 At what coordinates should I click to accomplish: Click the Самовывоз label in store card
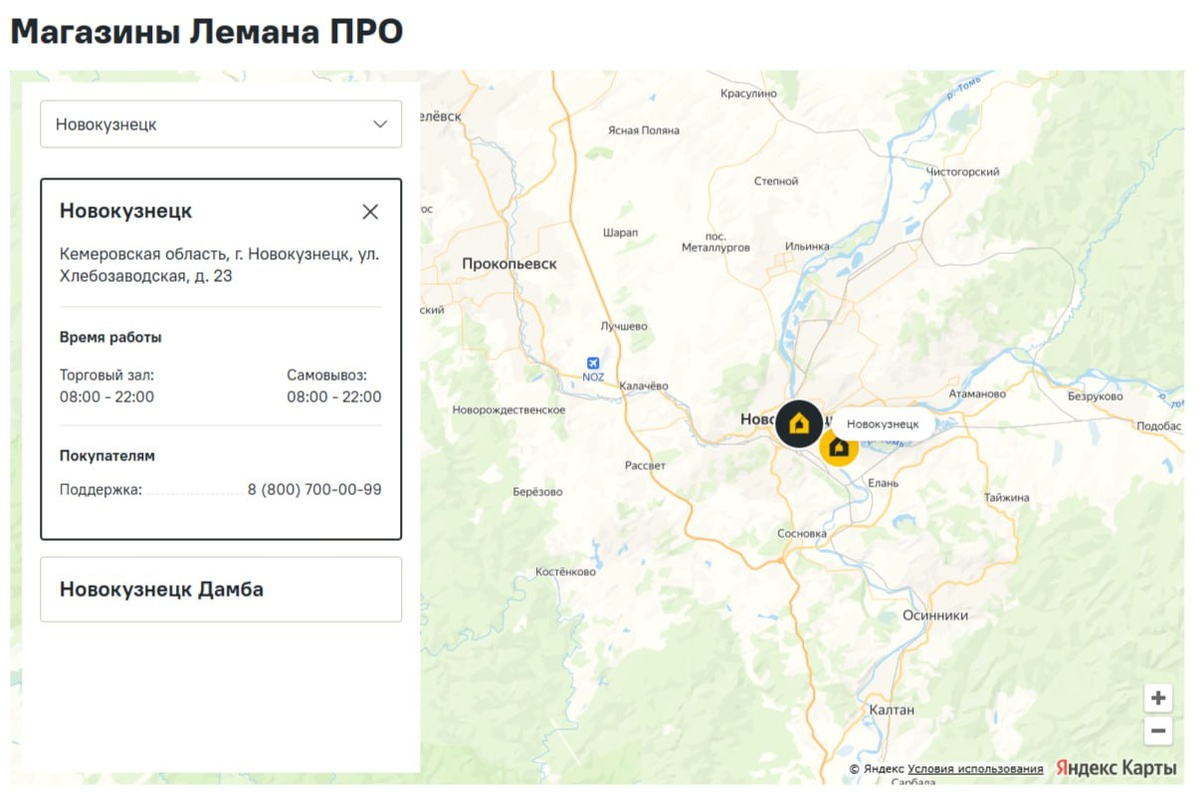(x=327, y=376)
